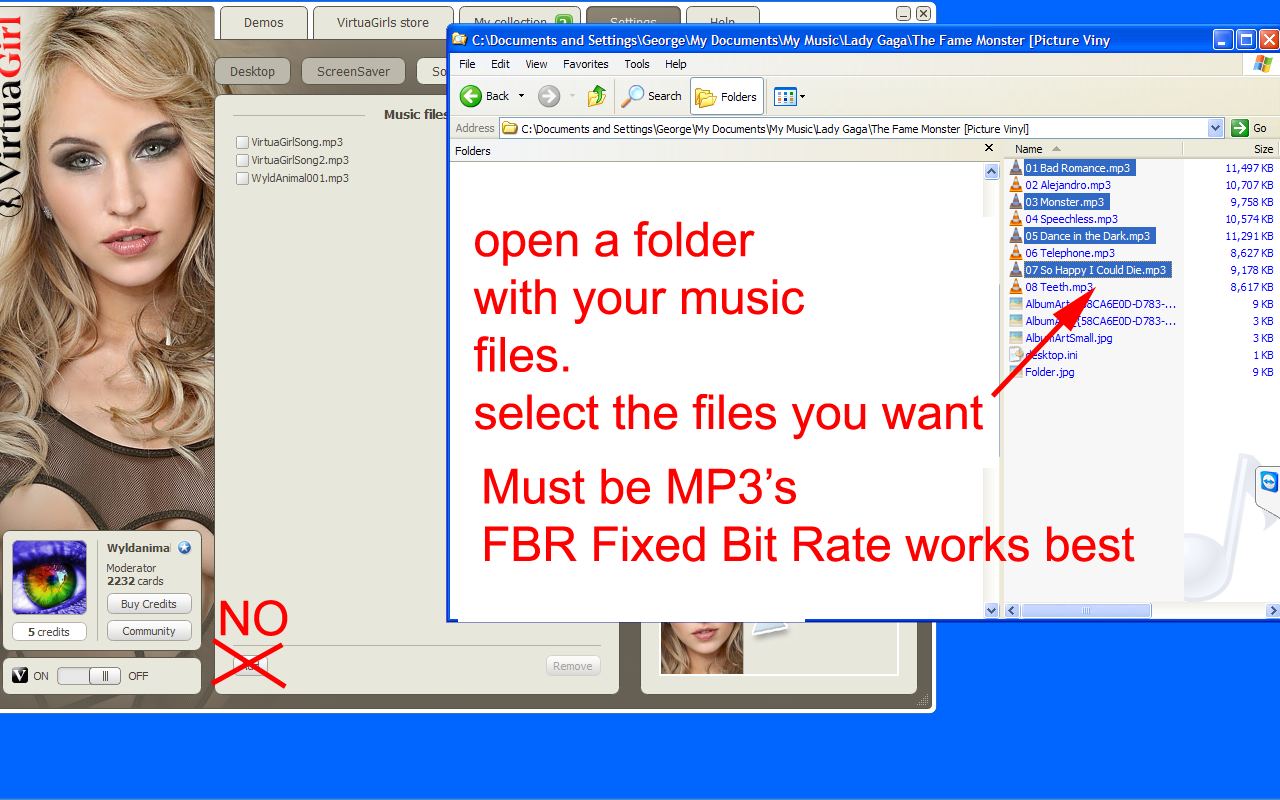Click the Views icon in Explorer

coord(784,97)
